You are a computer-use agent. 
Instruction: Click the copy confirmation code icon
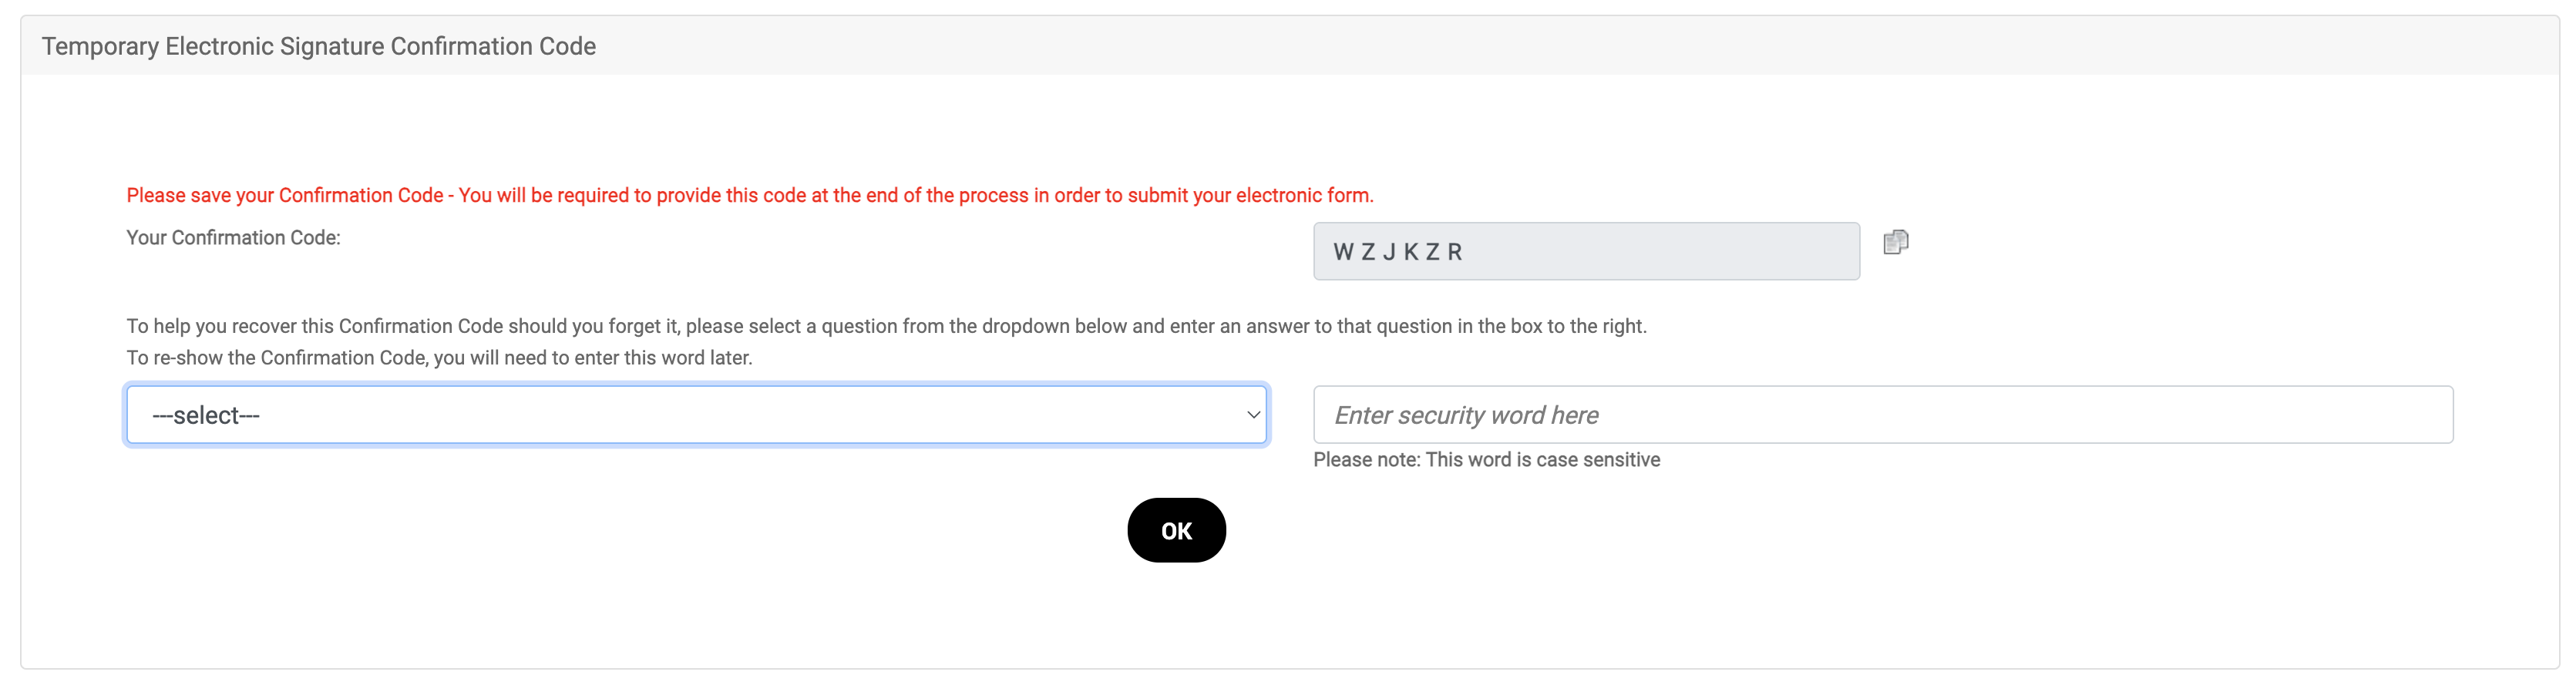[x=1895, y=242]
